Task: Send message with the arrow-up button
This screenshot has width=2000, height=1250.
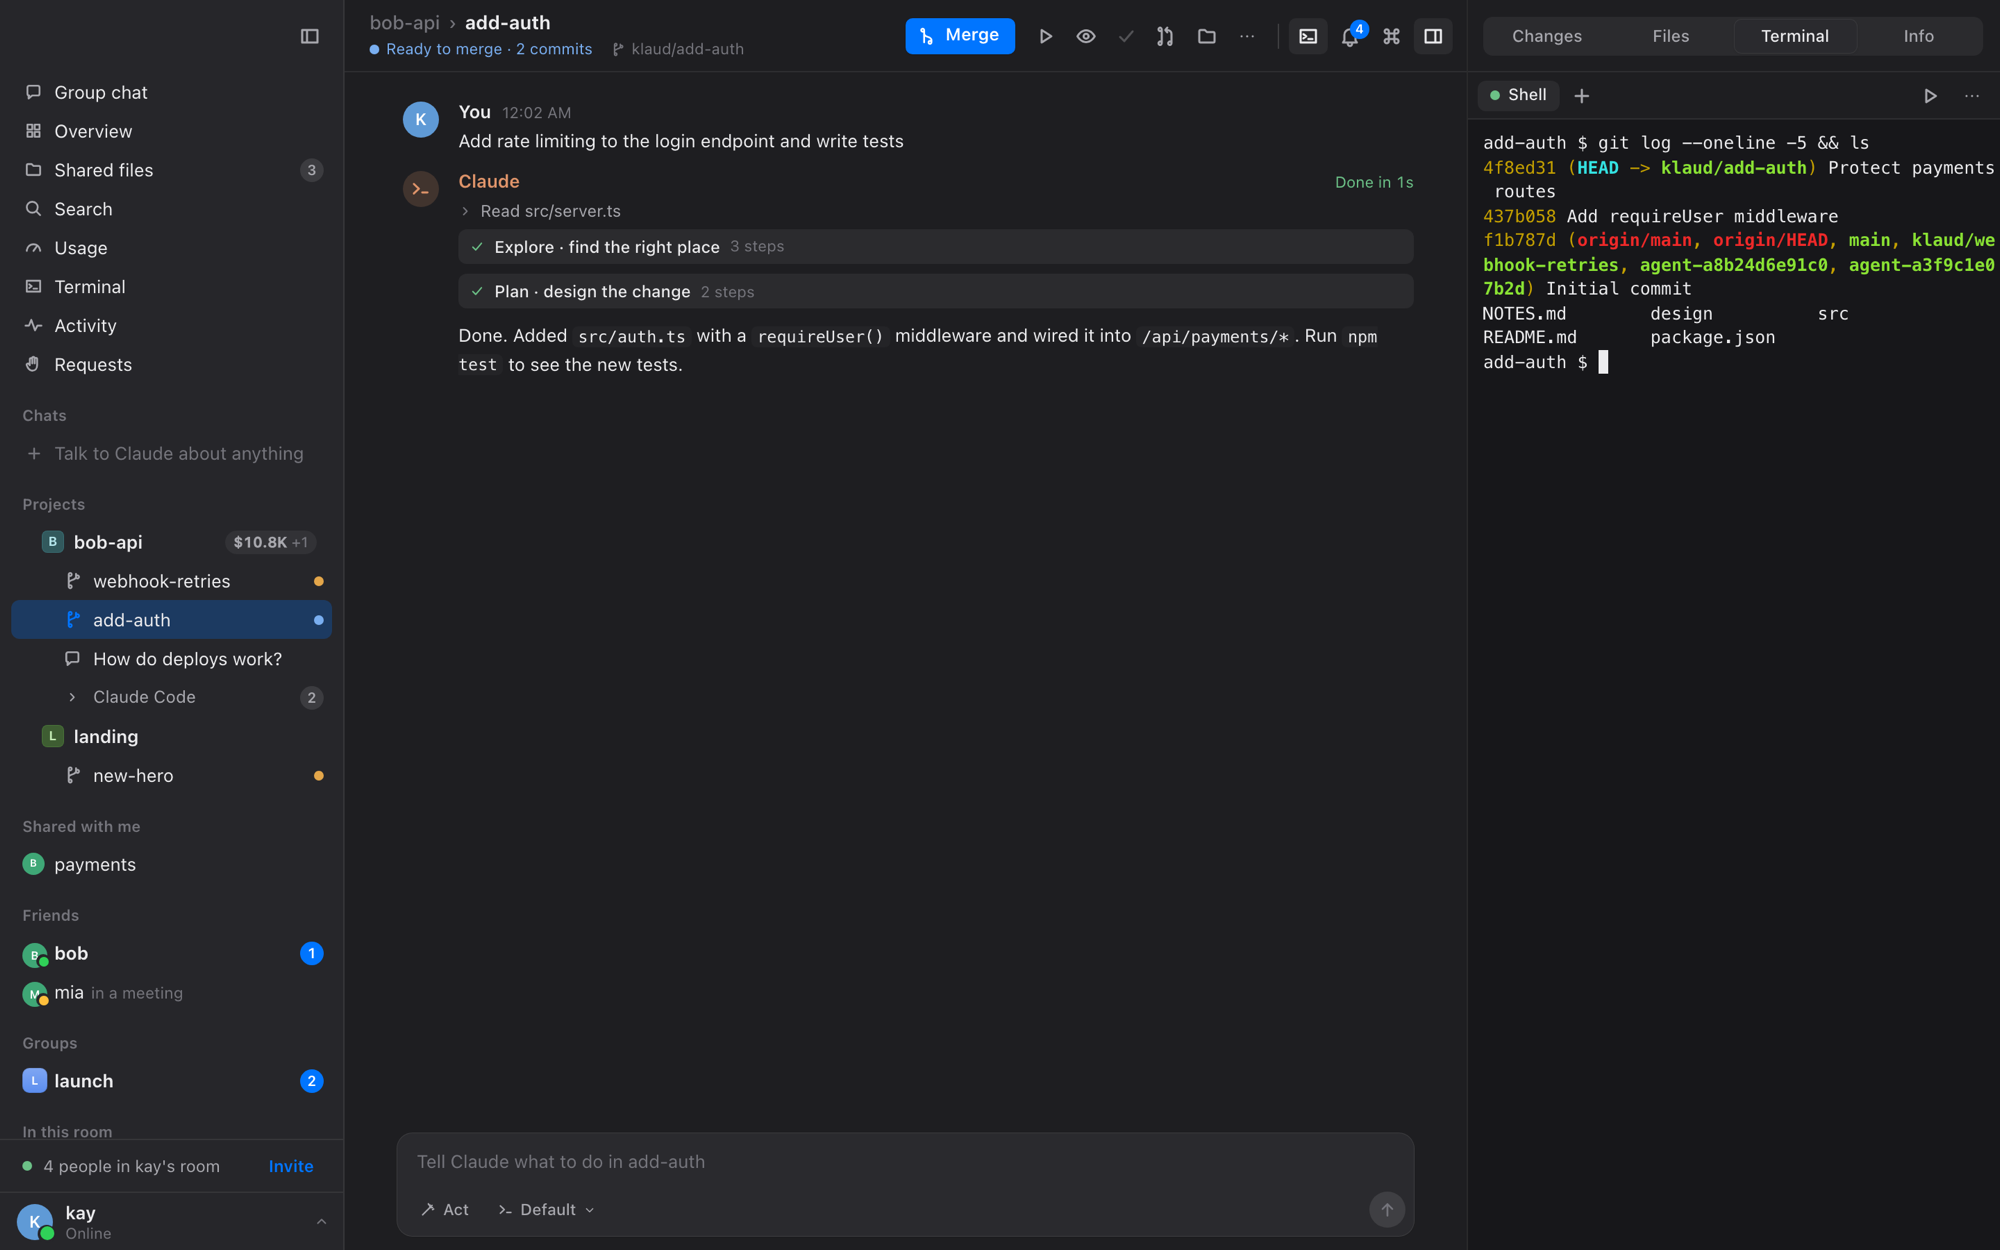Action: point(1386,1209)
